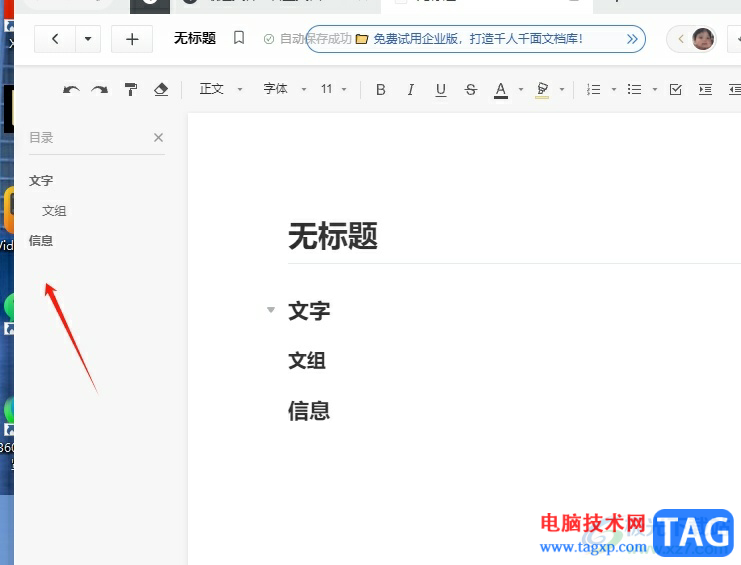The height and width of the screenshot is (565, 741).
Task: Click the 信息 heading in the document
Action: coord(309,411)
